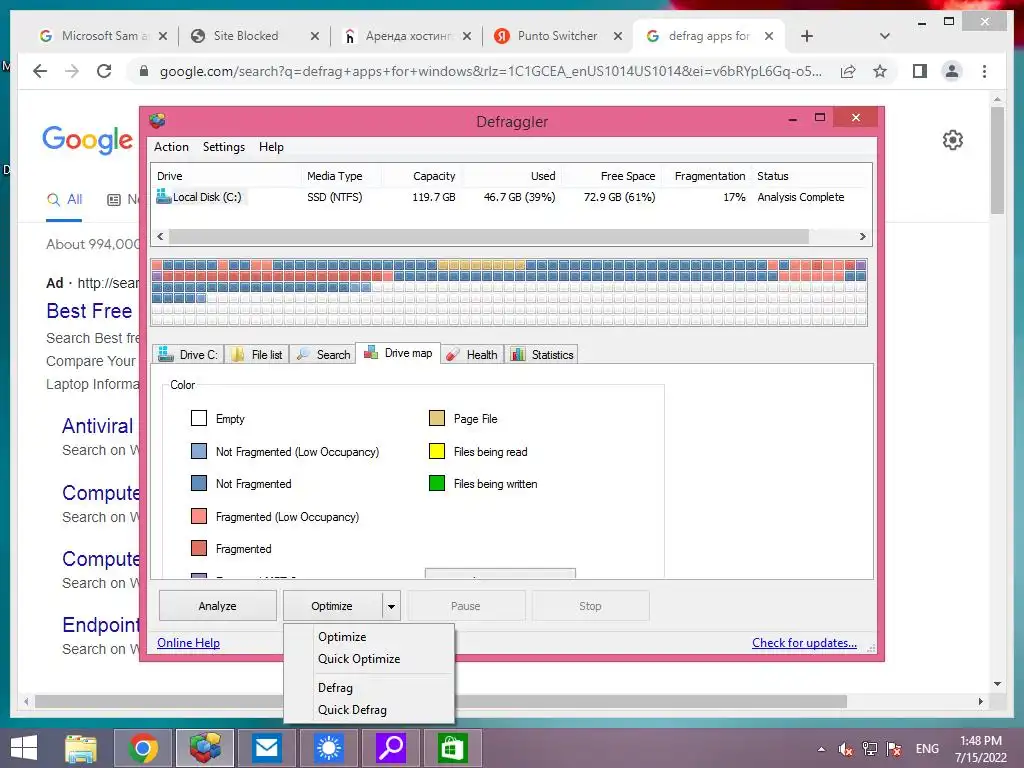Close the Аренда хостинг browser tab

tap(467, 37)
